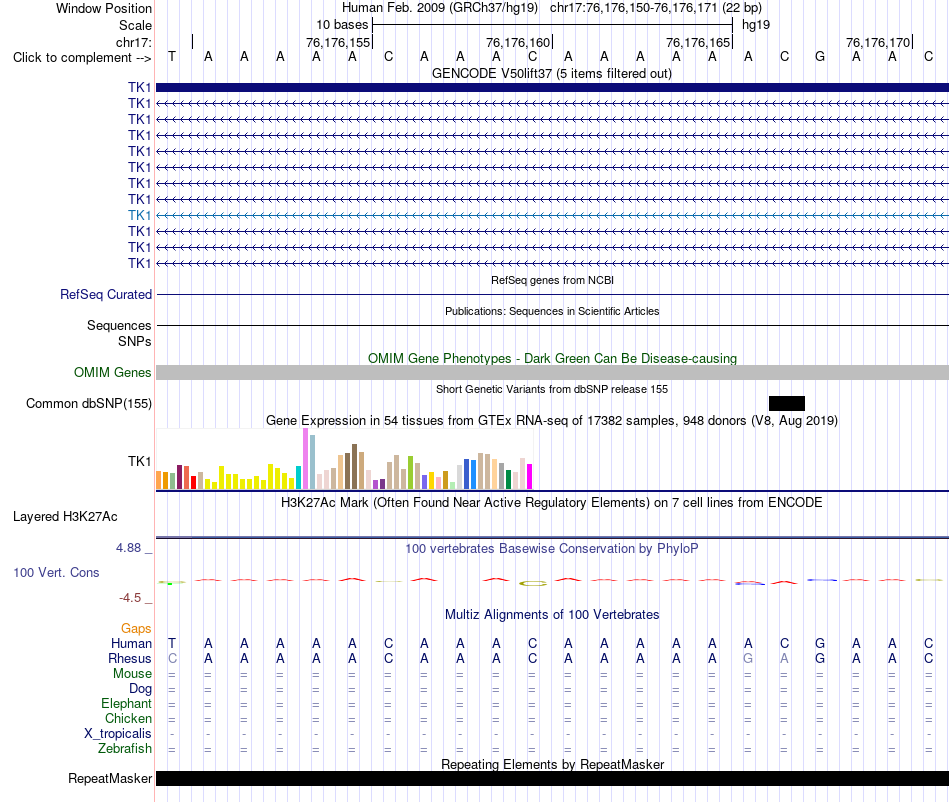Open 'Repeating Elements by RepeatMasker' track title

pyautogui.click(x=552, y=764)
